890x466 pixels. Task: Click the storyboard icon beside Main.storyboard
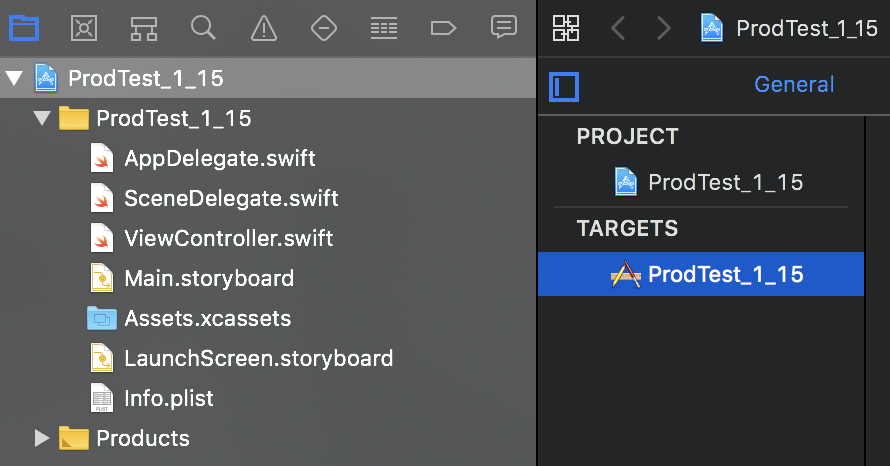(x=102, y=278)
